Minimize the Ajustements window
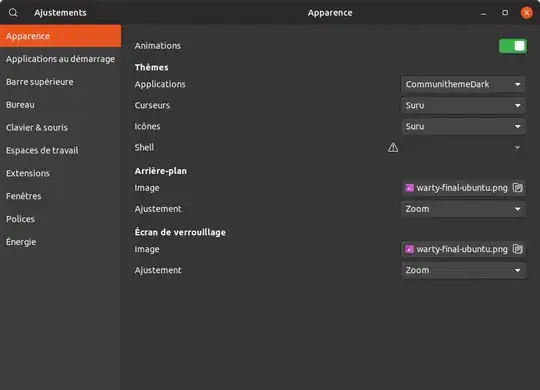The image size is (540, 390). click(x=484, y=13)
